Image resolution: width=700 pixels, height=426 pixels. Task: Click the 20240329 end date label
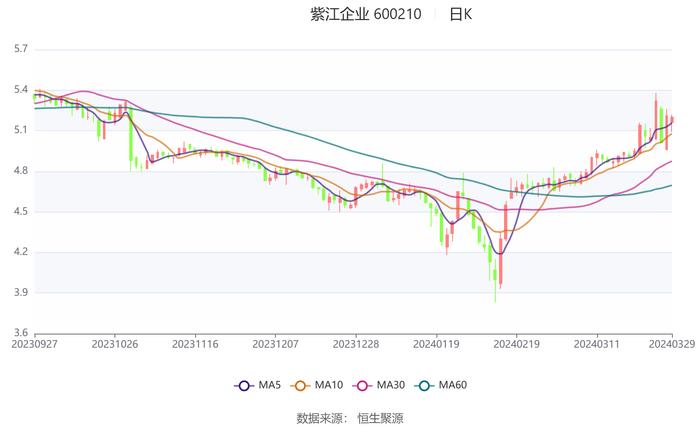pyautogui.click(x=670, y=343)
